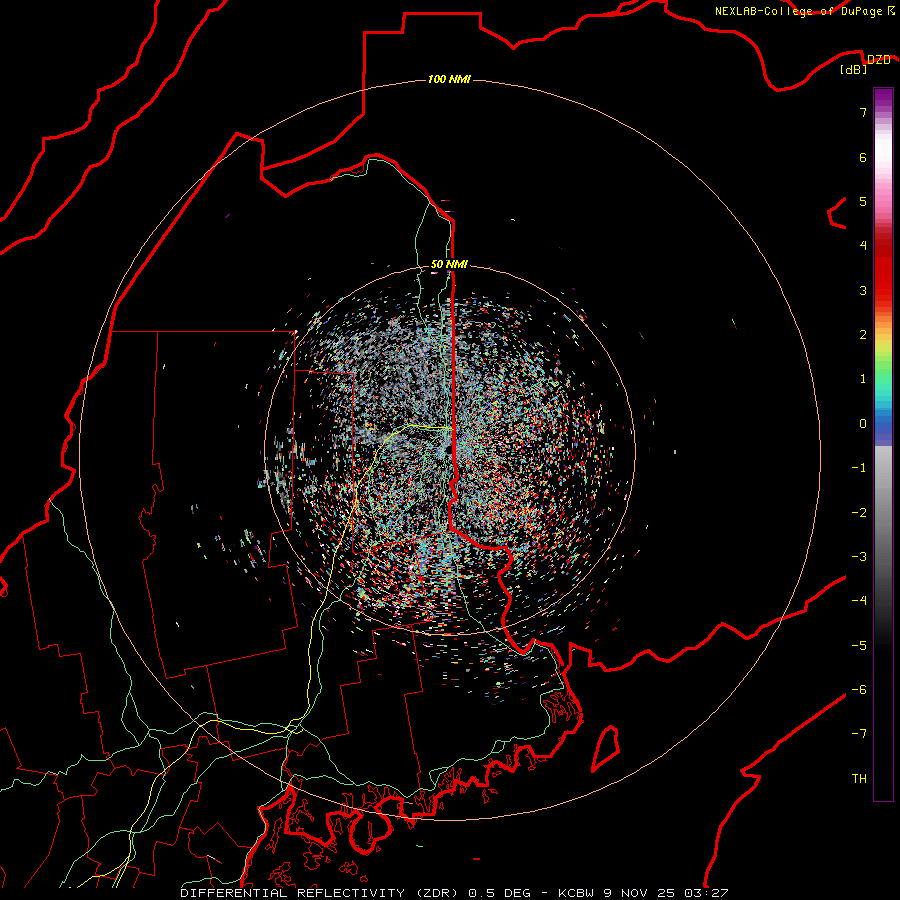900x900 pixels.
Task: Click the -5 value on color scale
Action: (x=859, y=646)
